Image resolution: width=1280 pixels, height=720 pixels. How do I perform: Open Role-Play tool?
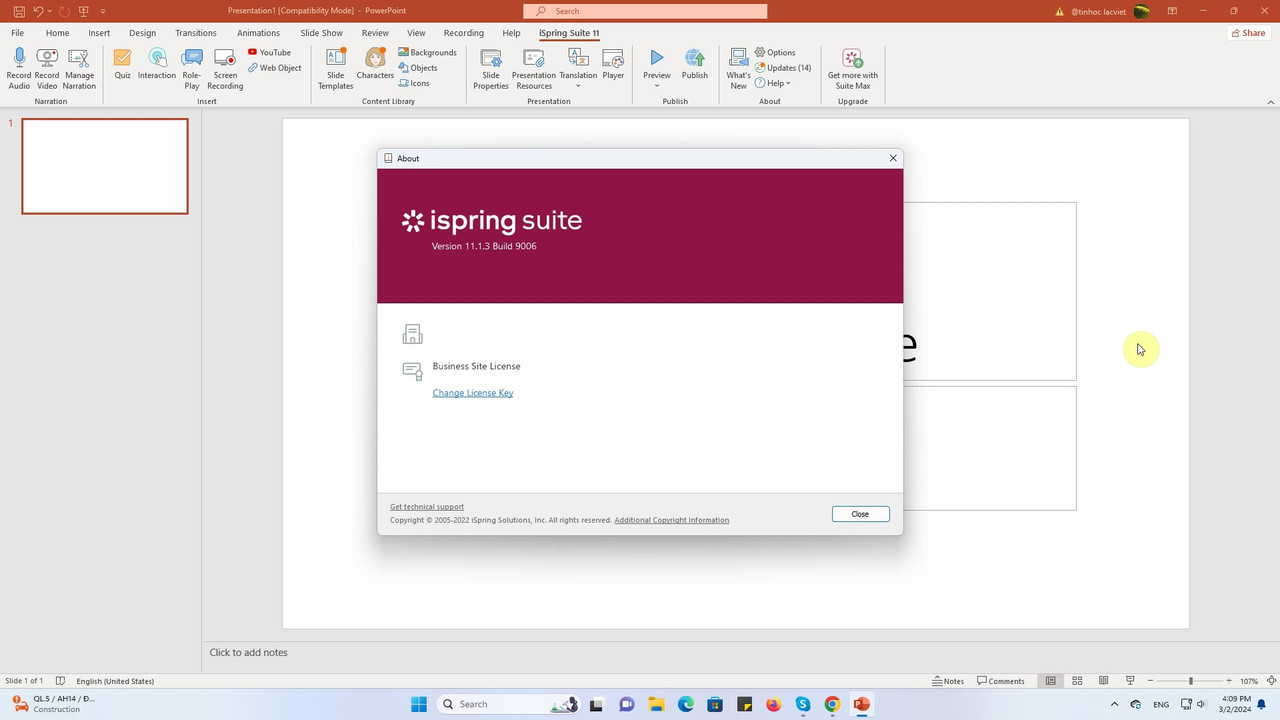[x=192, y=68]
